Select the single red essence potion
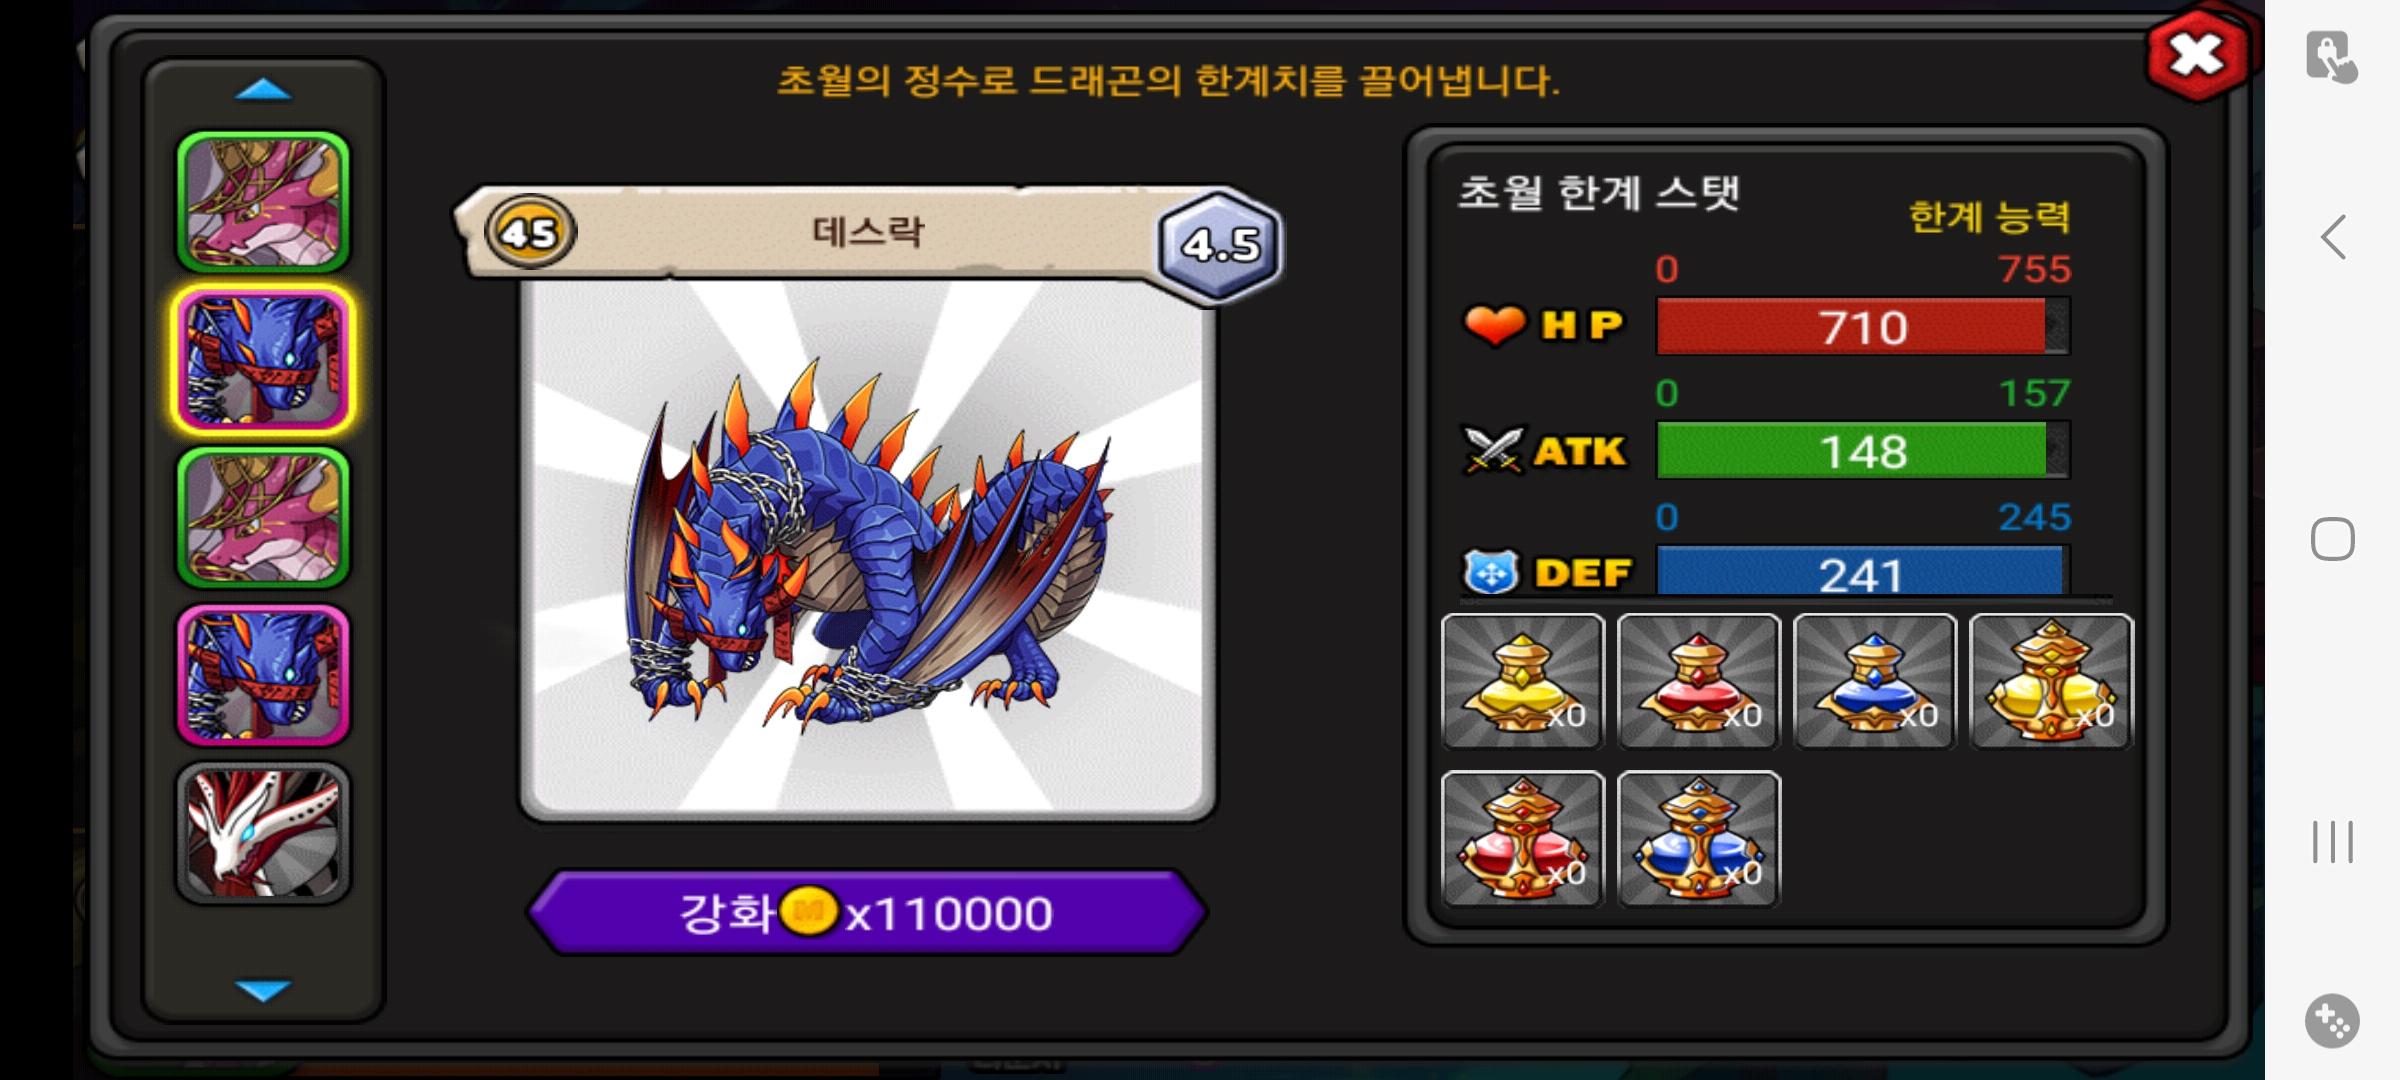This screenshot has height=1080, width=2400. coord(1698,681)
